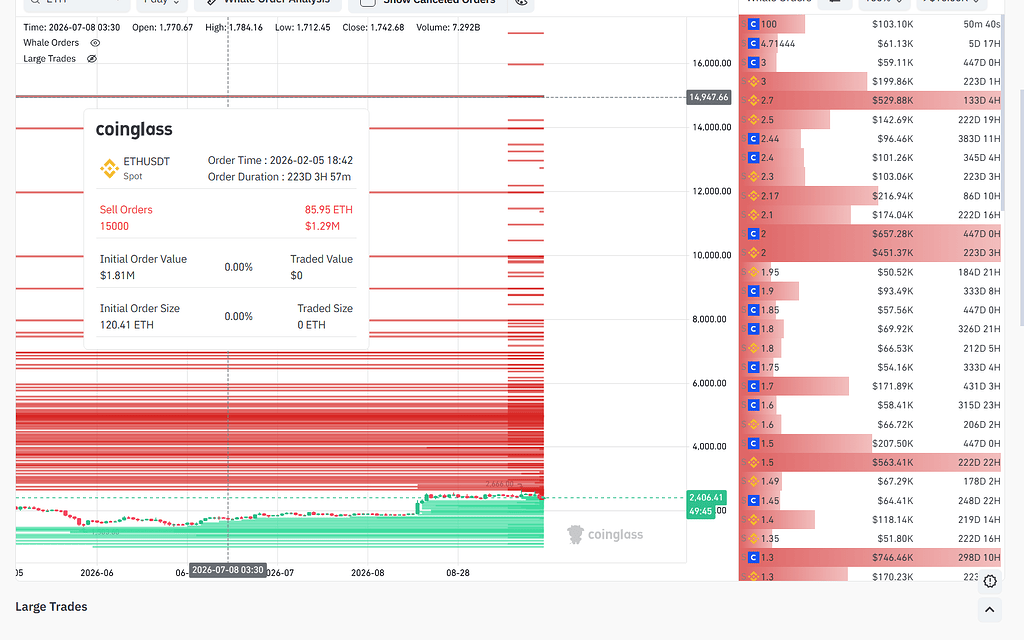Select the $67.29K whale order value
The width and height of the screenshot is (1024, 640).
(x=895, y=481)
